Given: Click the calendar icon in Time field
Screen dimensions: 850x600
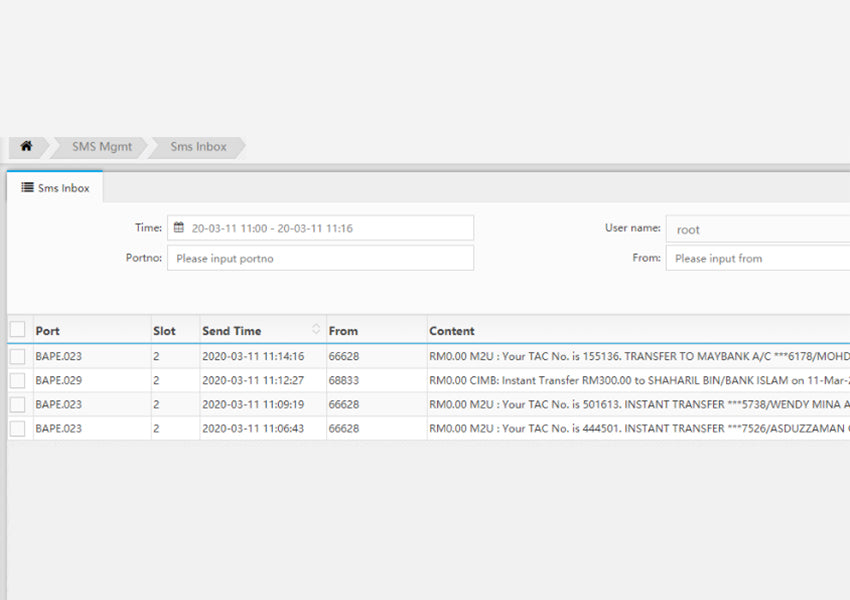Looking at the screenshot, I should (x=179, y=228).
